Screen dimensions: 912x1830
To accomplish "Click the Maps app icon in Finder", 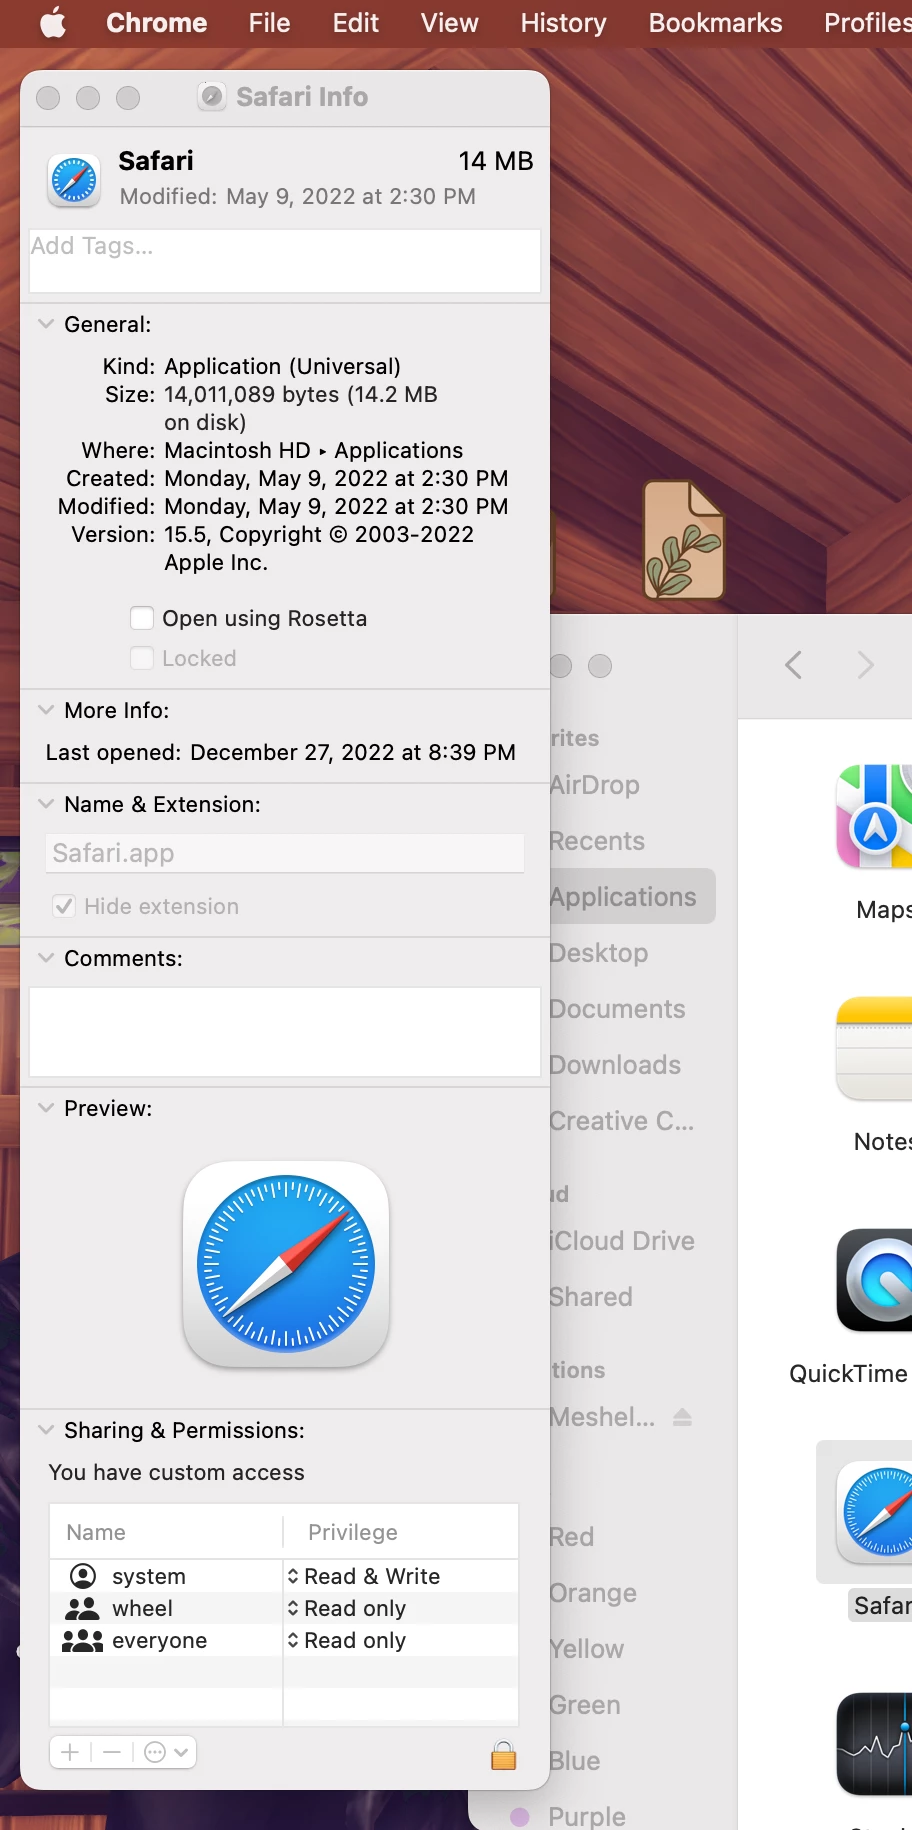I will [x=875, y=816].
